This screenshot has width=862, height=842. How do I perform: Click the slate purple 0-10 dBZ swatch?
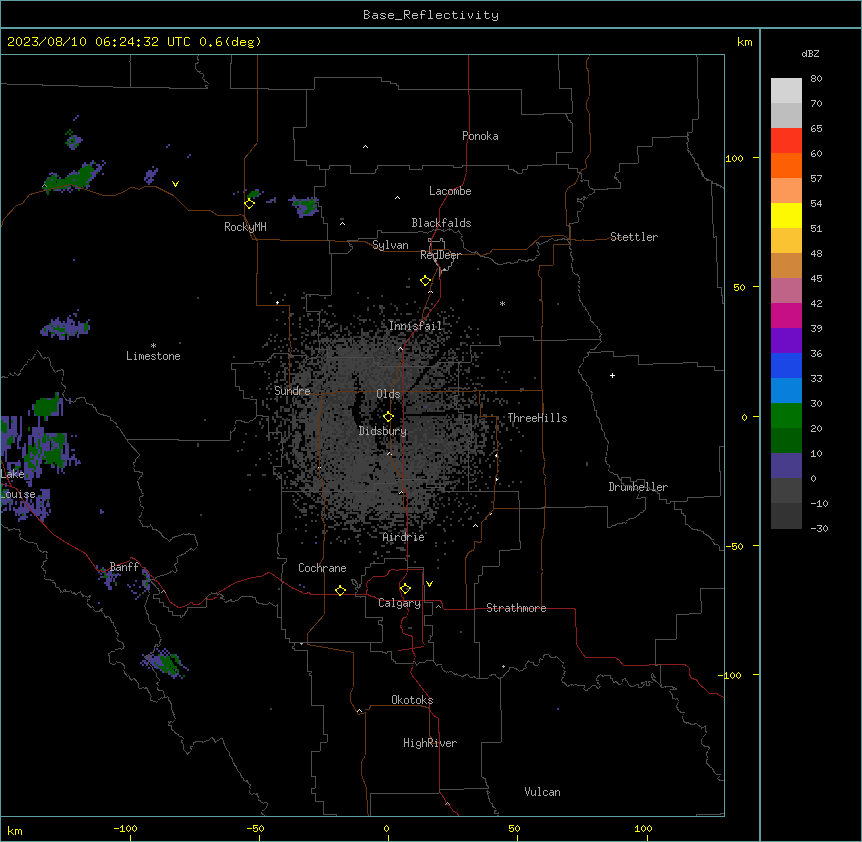click(x=786, y=466)
